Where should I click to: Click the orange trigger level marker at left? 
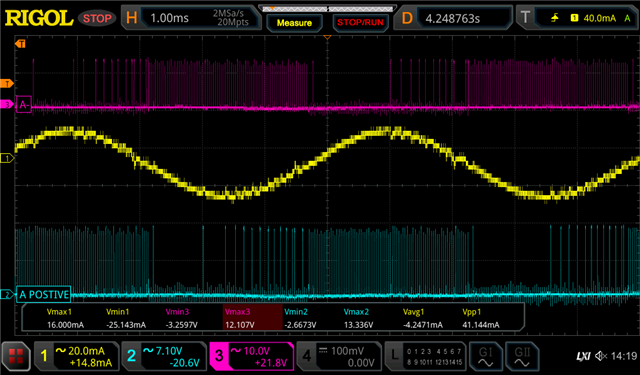point(7,84)
